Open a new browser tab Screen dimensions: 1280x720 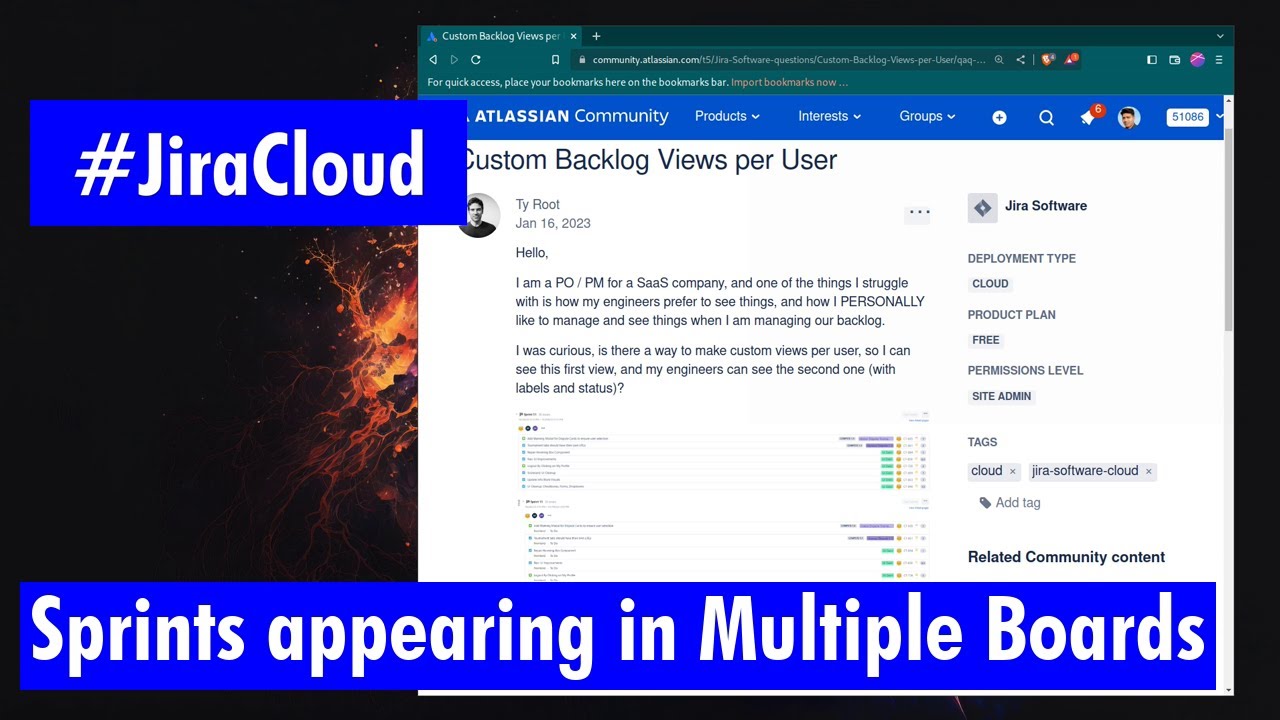pos(596,36)
